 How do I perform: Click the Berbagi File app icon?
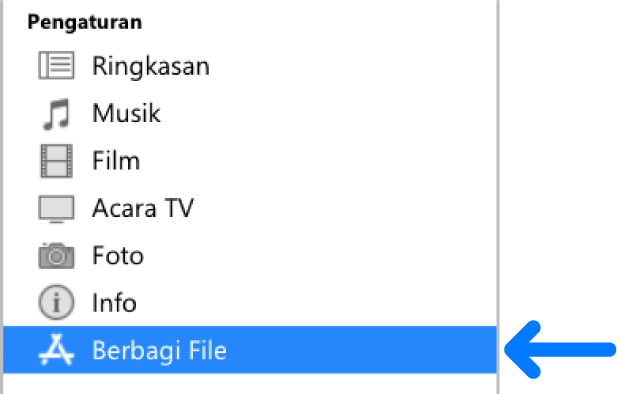pyautogui.click(x=56, y=350)
